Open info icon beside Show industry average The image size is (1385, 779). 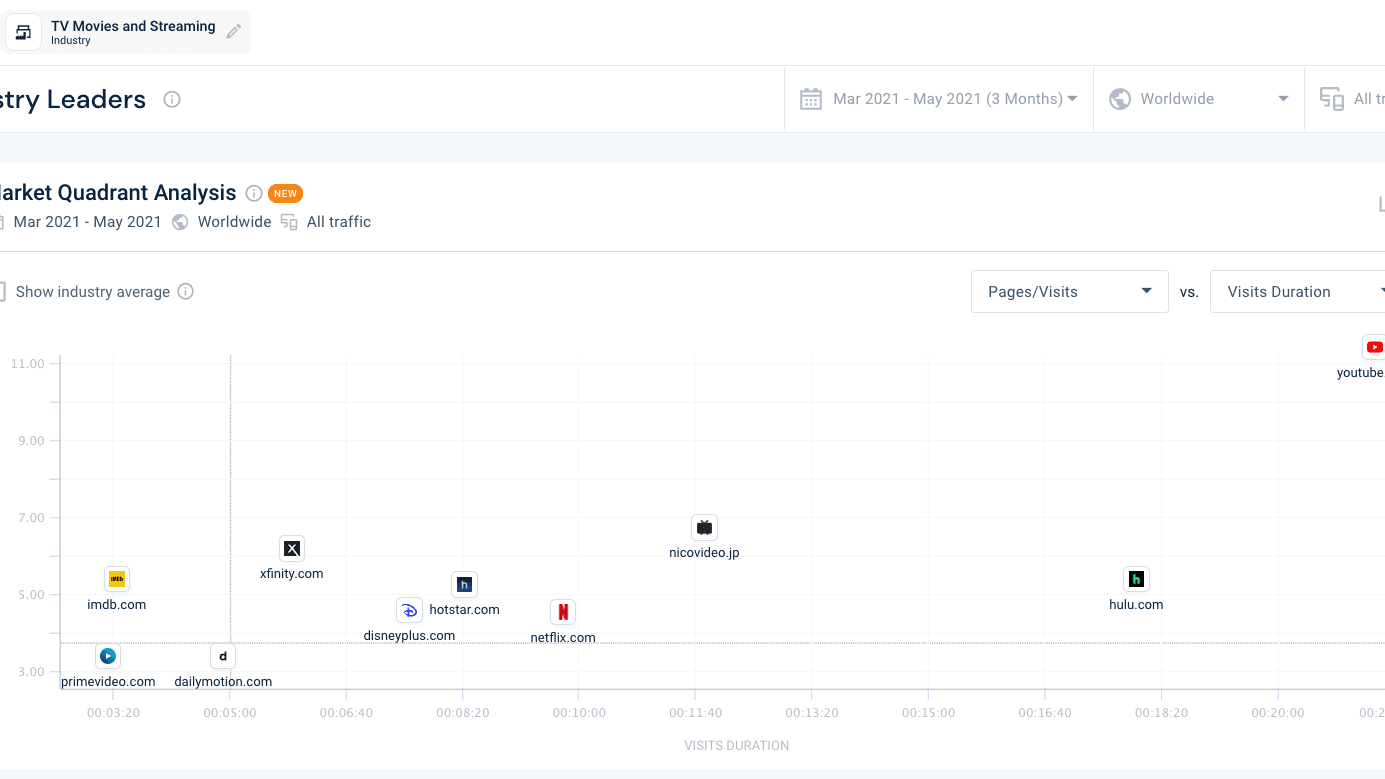pyautogui.click(x=185, y=292)
